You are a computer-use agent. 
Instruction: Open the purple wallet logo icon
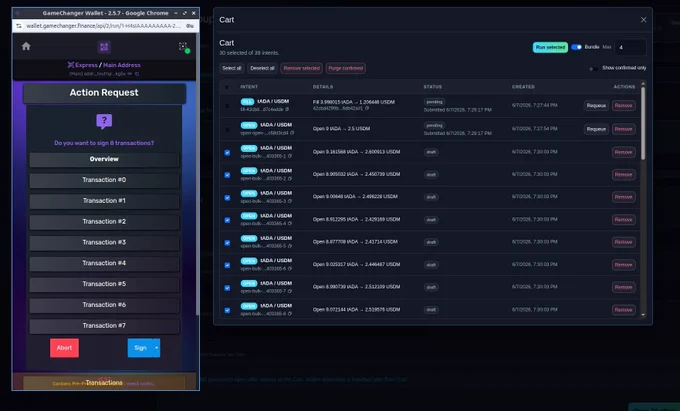click(x=104, y=46)
